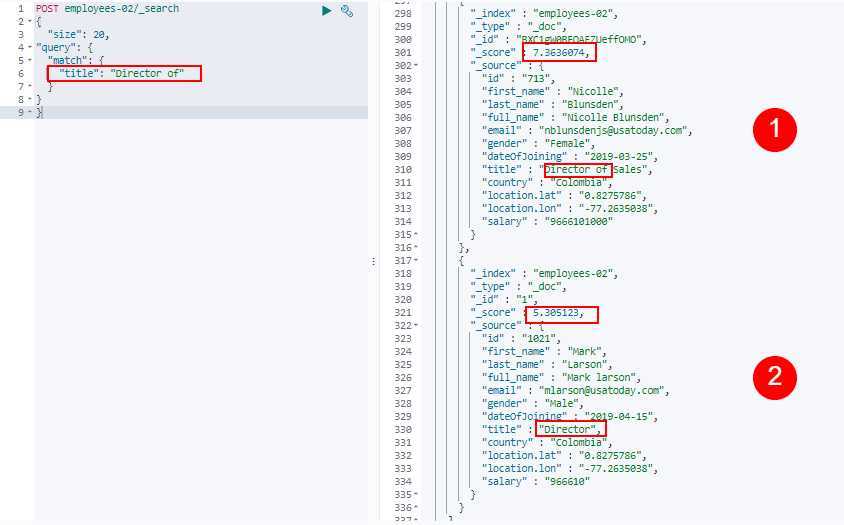Click "last_name" : "Blunsden" in the output
This screenshot has height=525, width=844.
point(550,104)
